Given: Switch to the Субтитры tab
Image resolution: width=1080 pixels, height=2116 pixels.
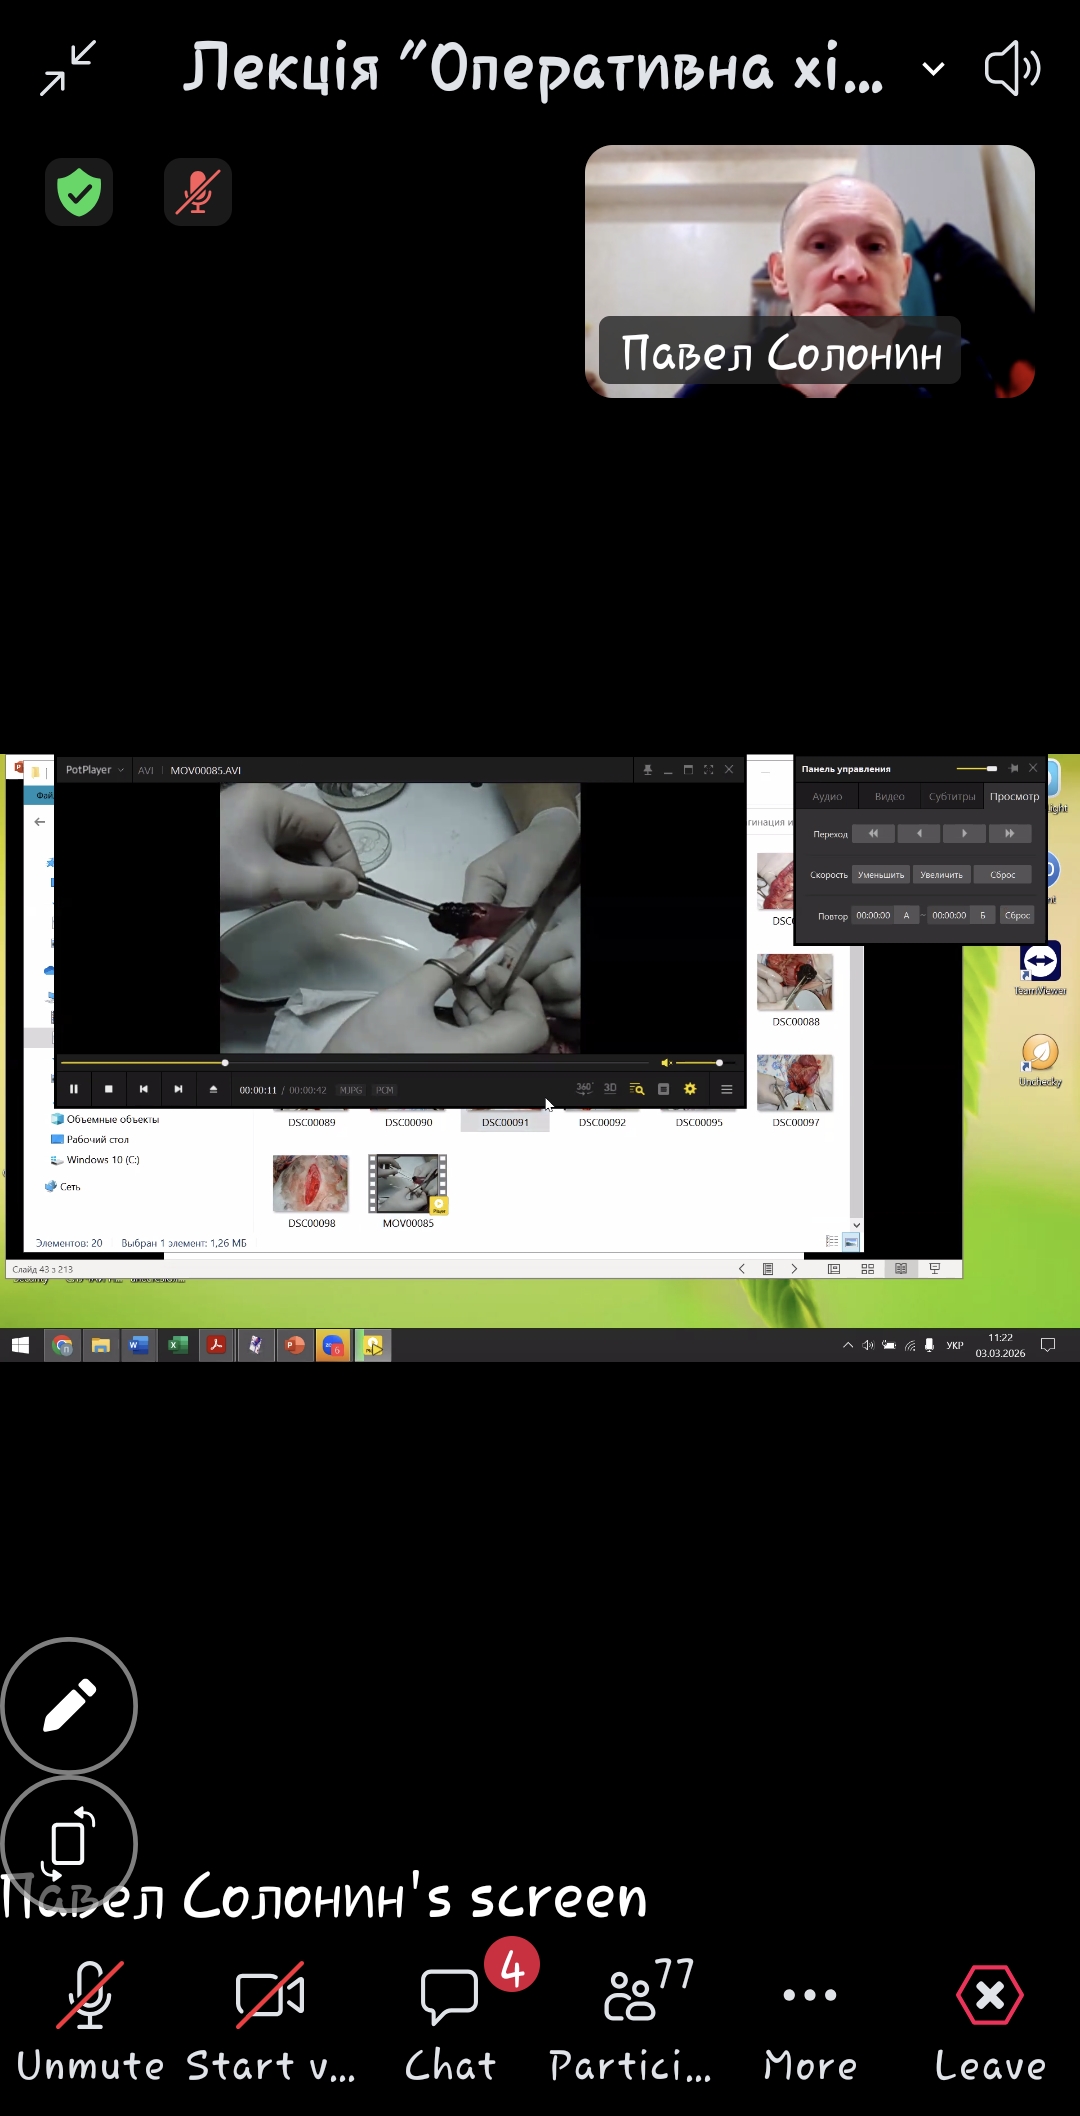Looking at the screenshot, I should coord(952,796).
